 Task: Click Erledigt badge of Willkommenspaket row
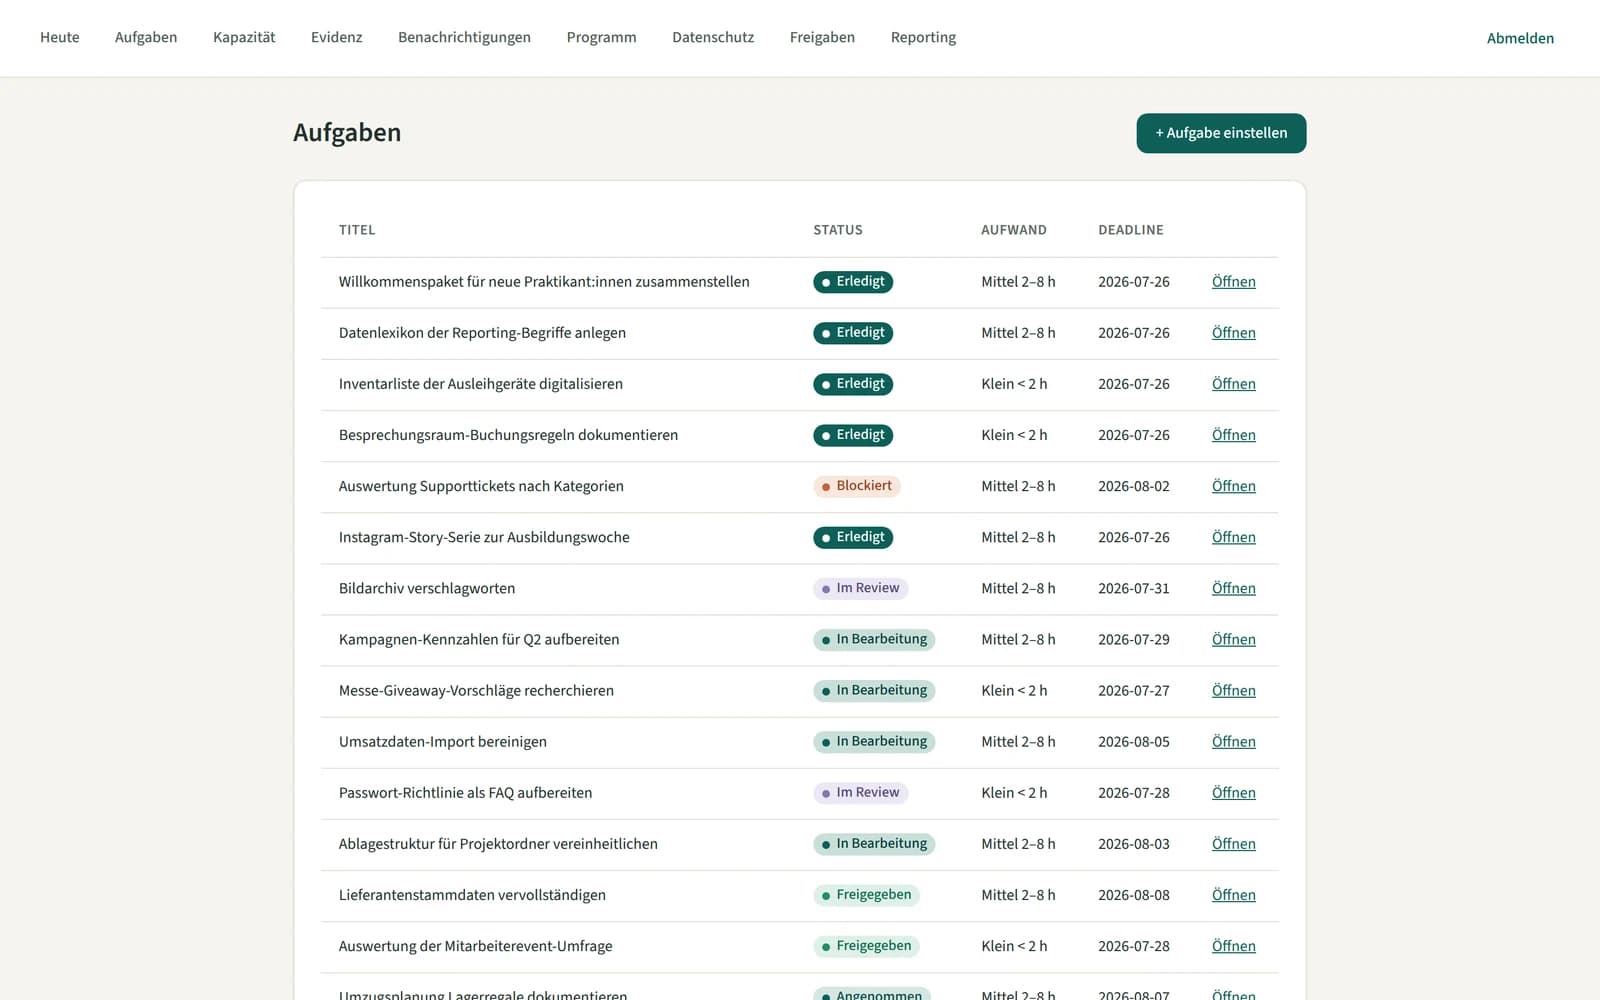pos(853,282)
